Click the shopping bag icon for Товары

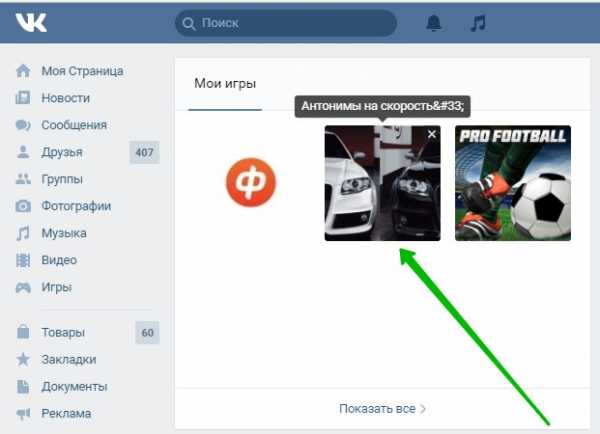pos(23,332)
